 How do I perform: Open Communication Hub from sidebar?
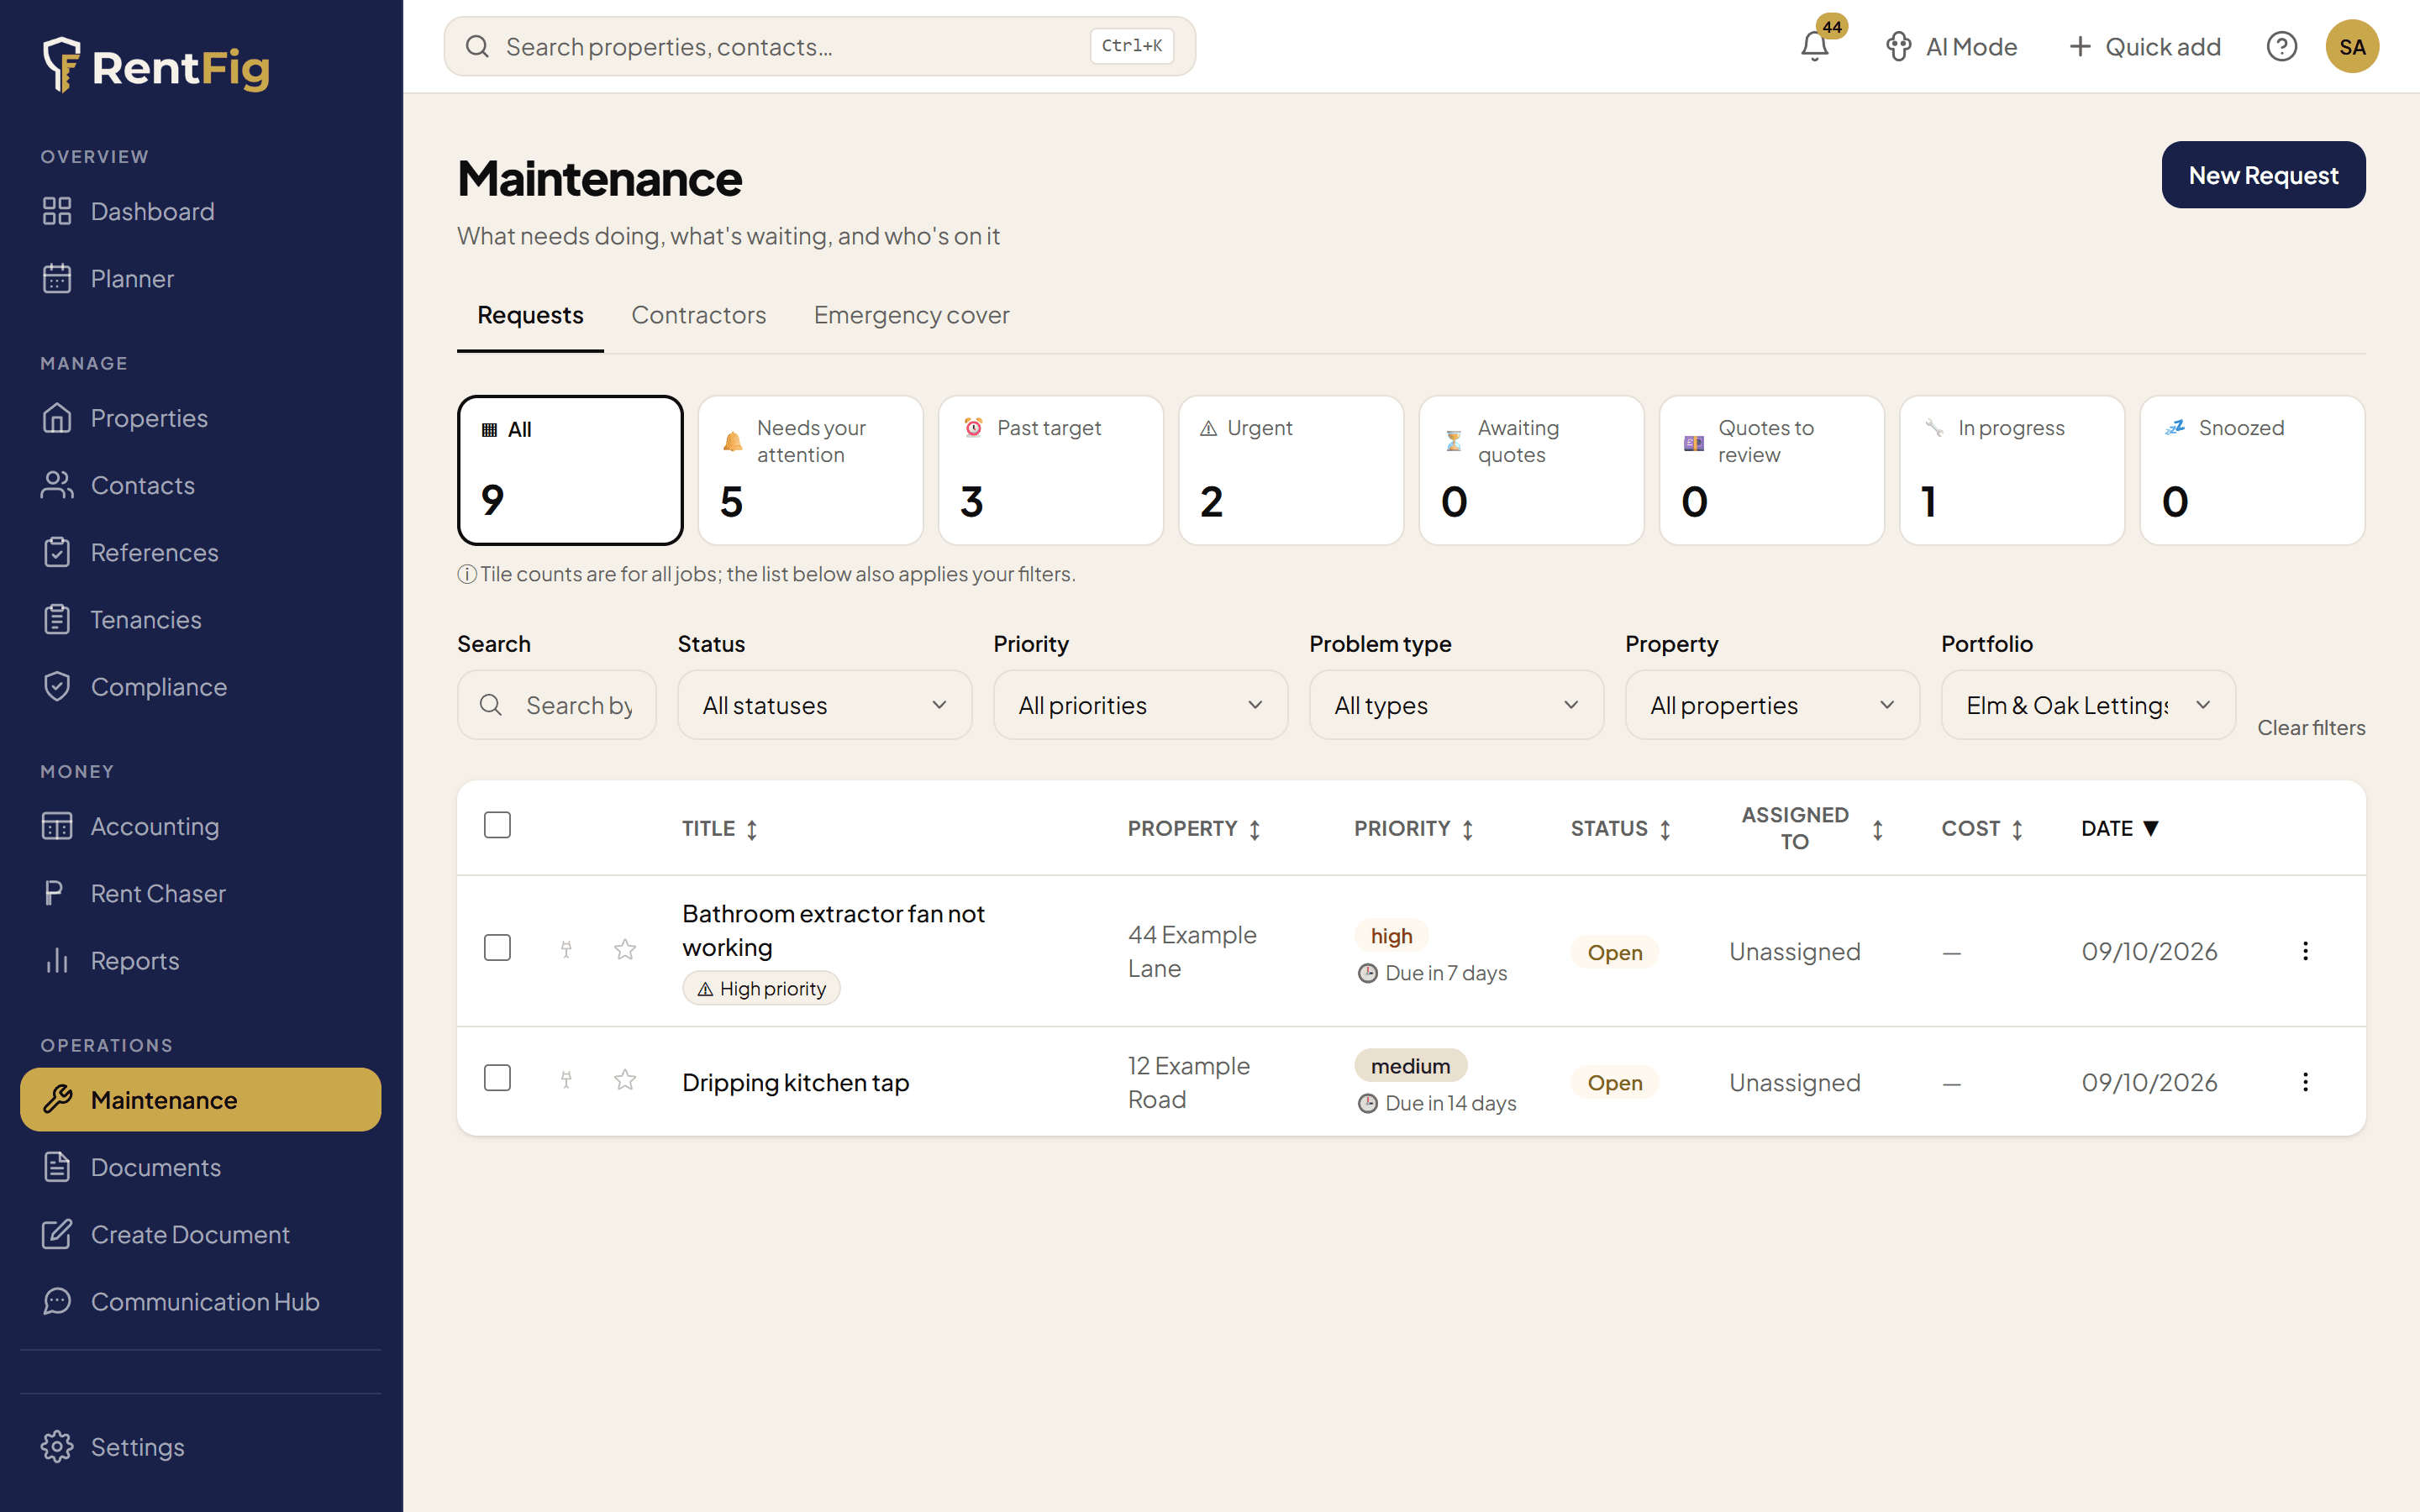[200, 1301]
